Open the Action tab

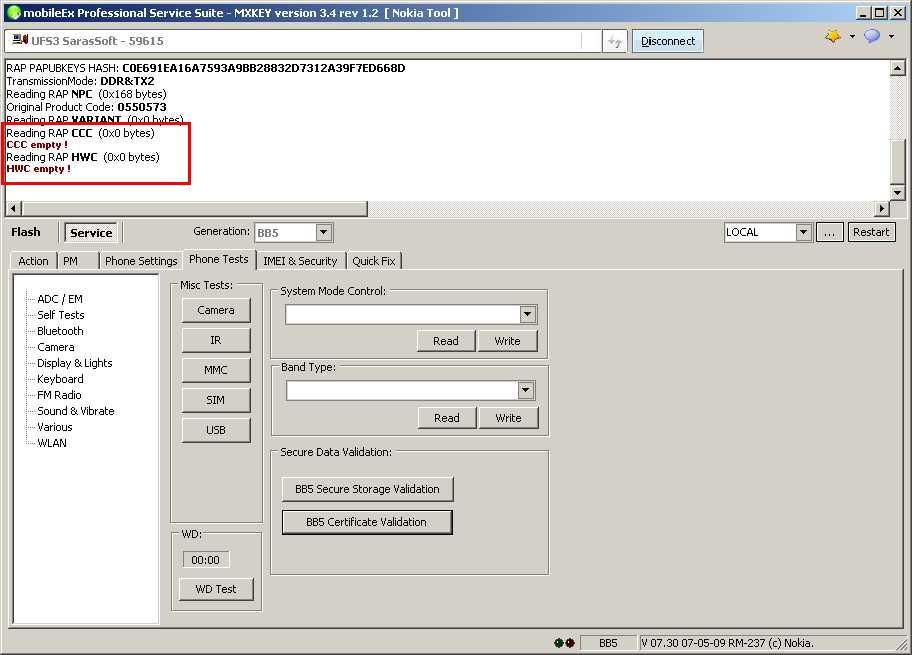(x=33, y=261)
